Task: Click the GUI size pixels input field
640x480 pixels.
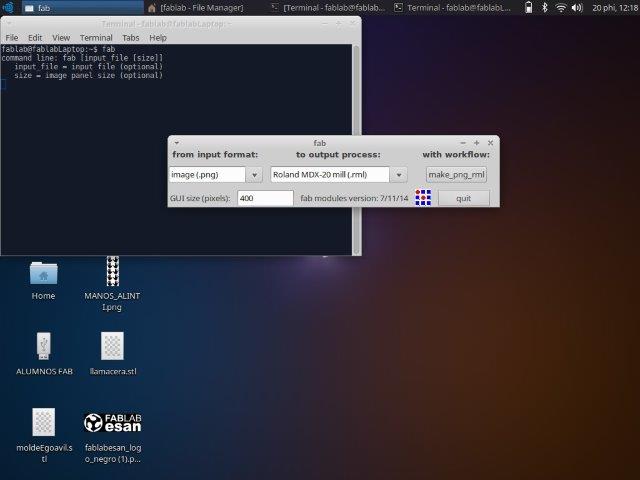Action: (x=265, y=198)
